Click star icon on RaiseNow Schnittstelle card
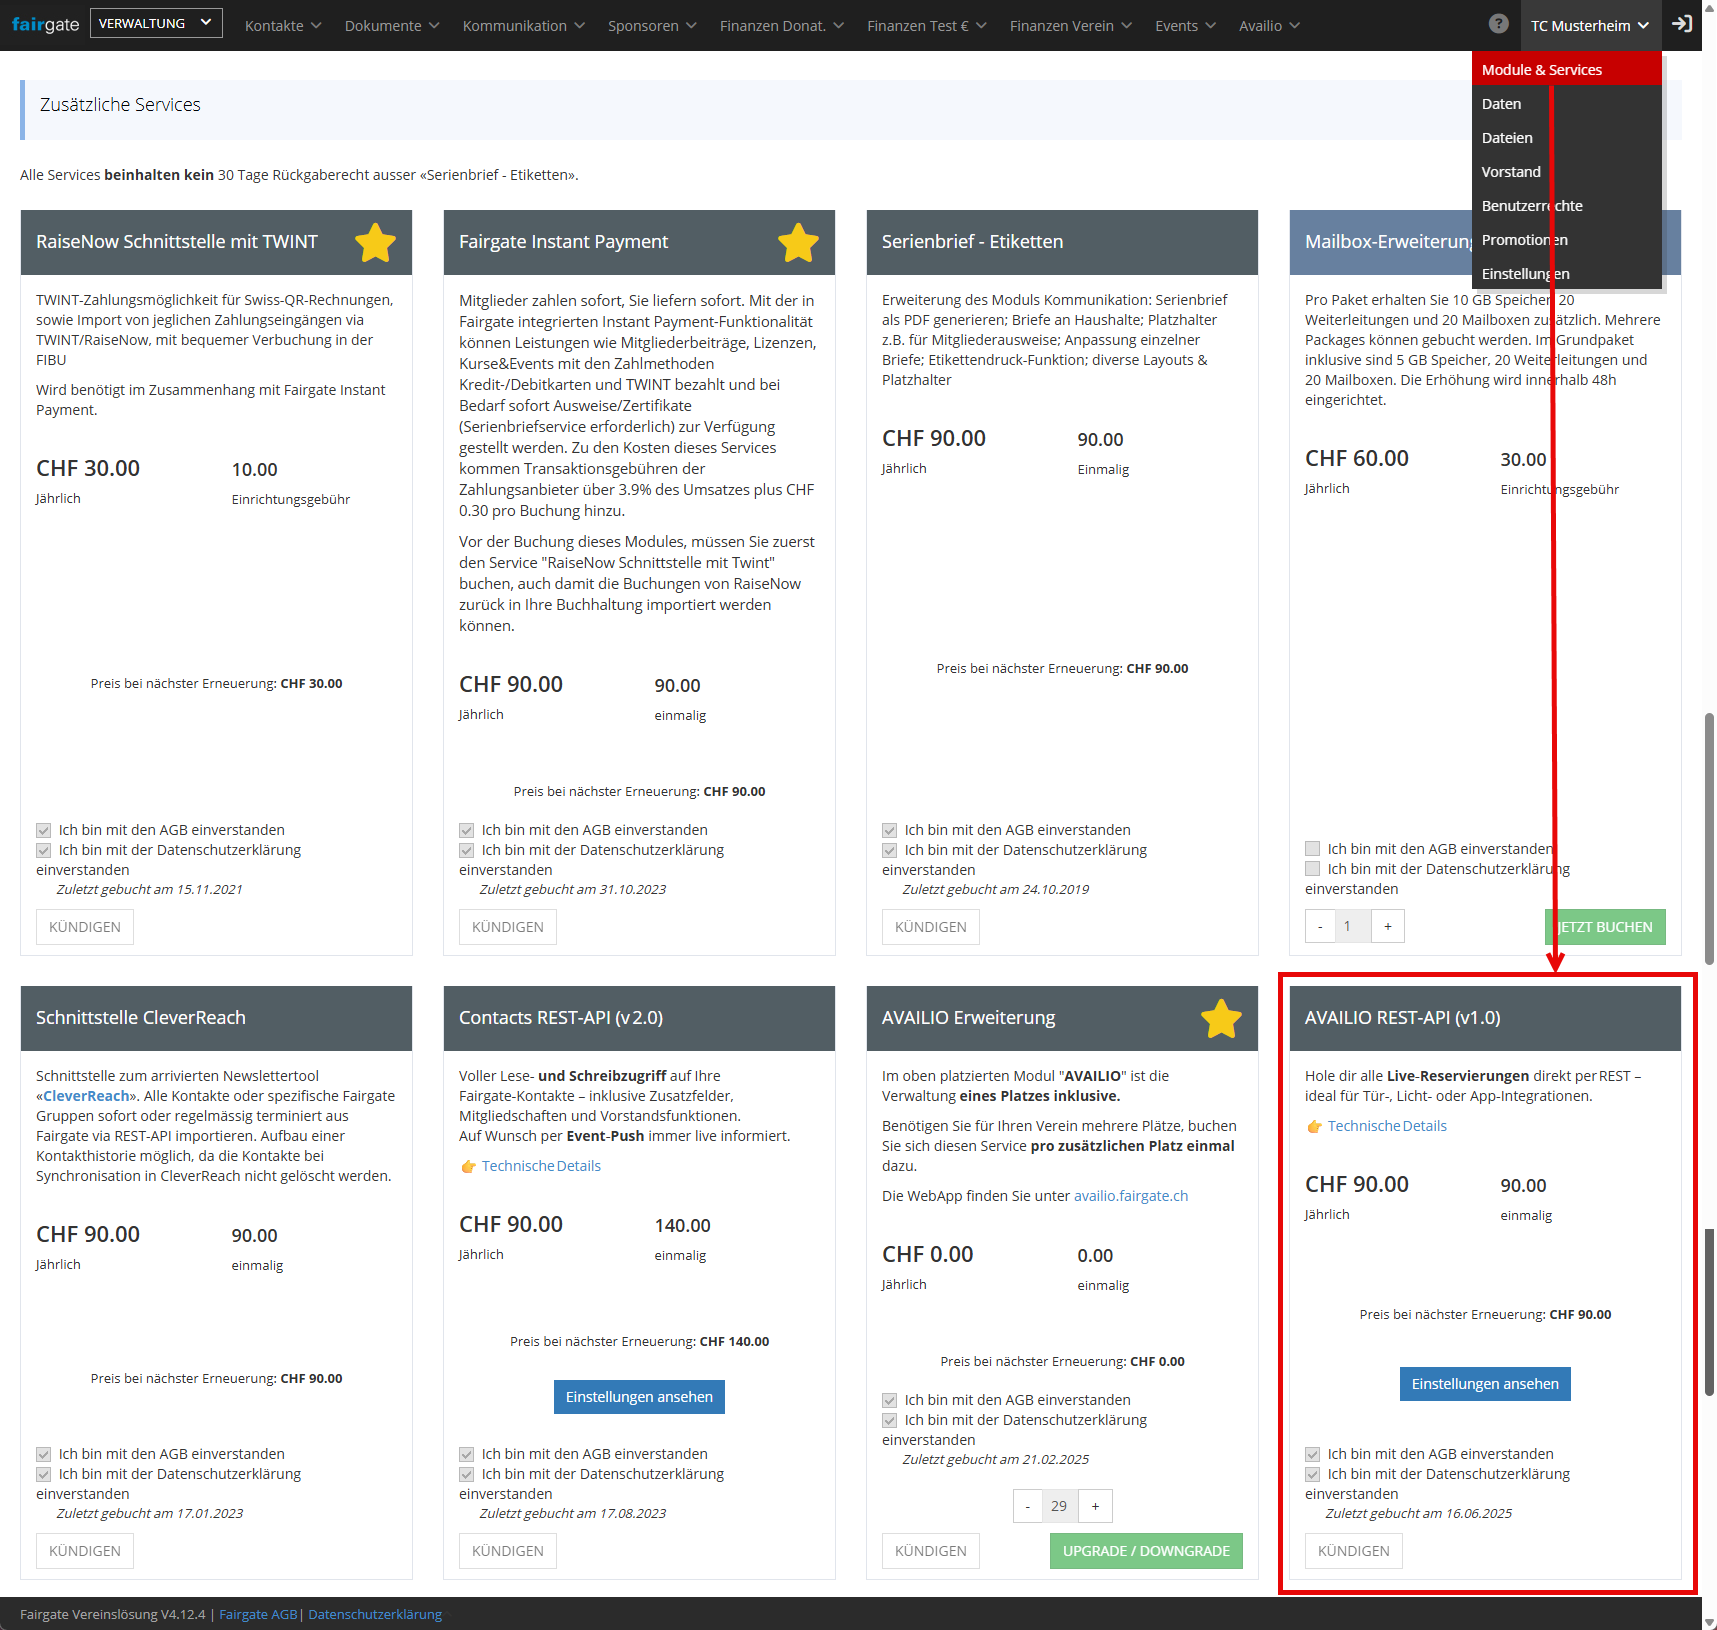Viewport: 1717px width, 1630px height. 375,242
